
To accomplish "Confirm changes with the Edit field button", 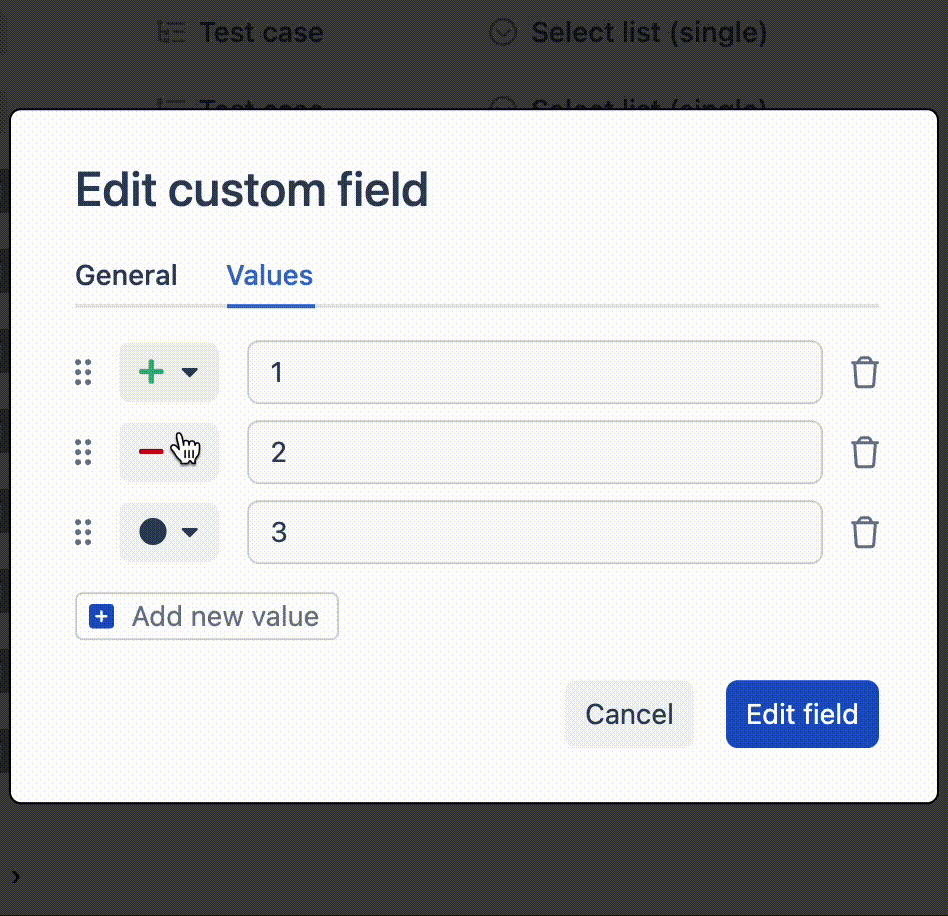I will pos(802,714).
